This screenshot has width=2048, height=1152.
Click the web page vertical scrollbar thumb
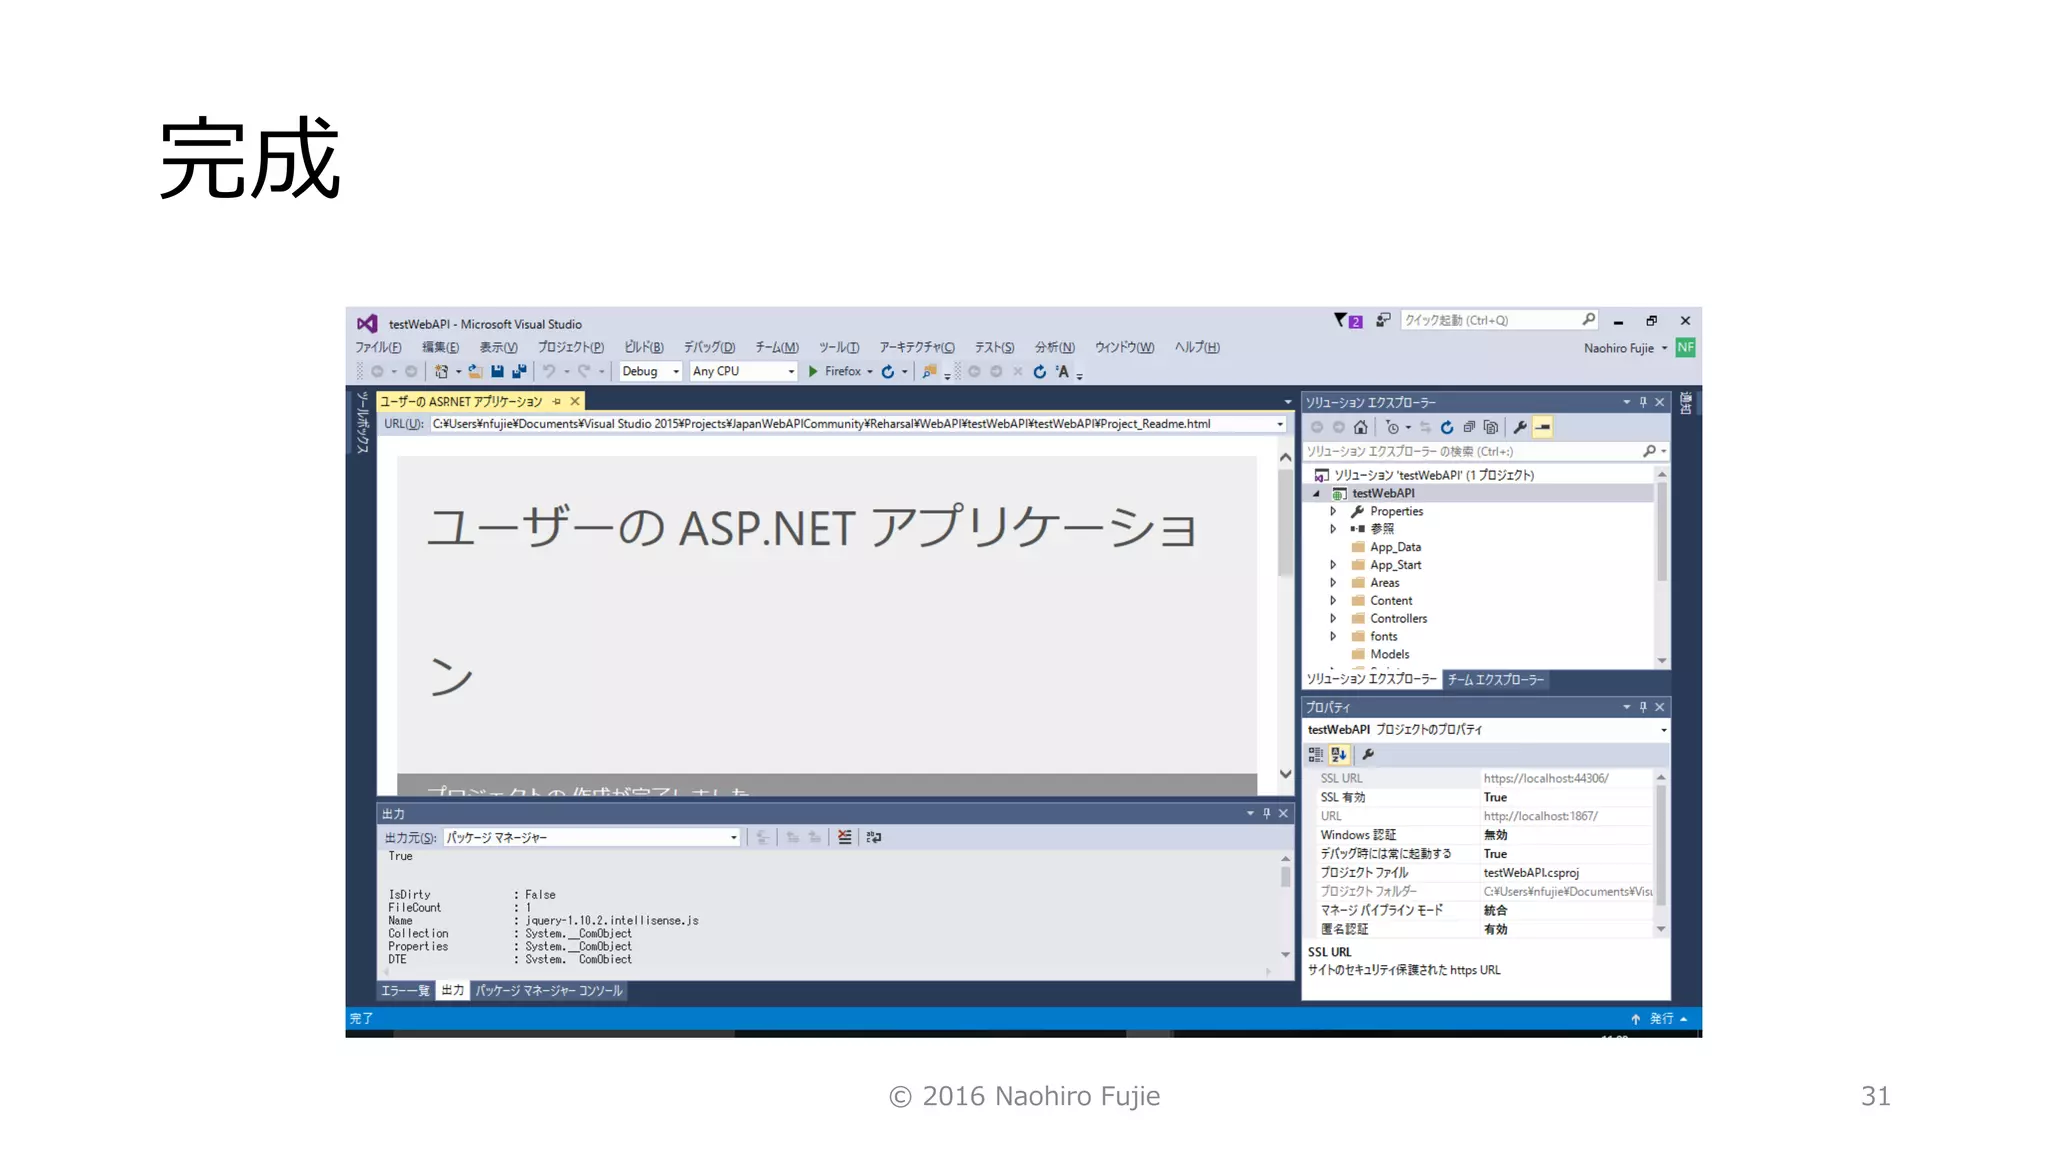pyautogui.click(x=1285, y=522)
